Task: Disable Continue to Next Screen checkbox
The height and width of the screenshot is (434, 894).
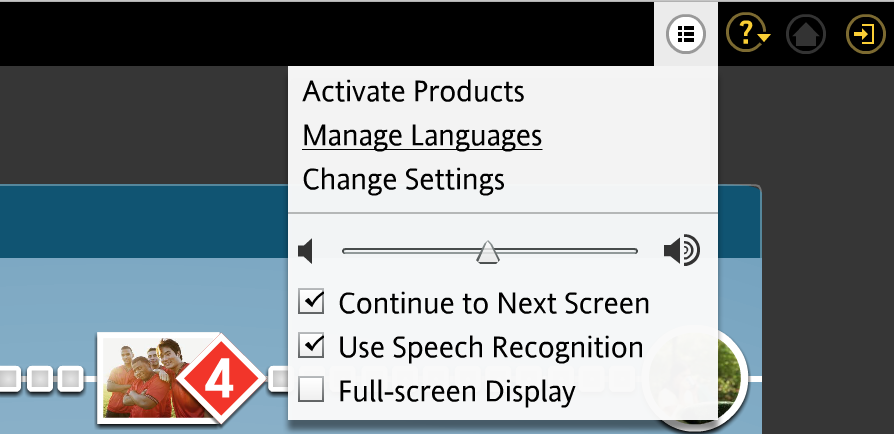Action: tap(312, 302)
